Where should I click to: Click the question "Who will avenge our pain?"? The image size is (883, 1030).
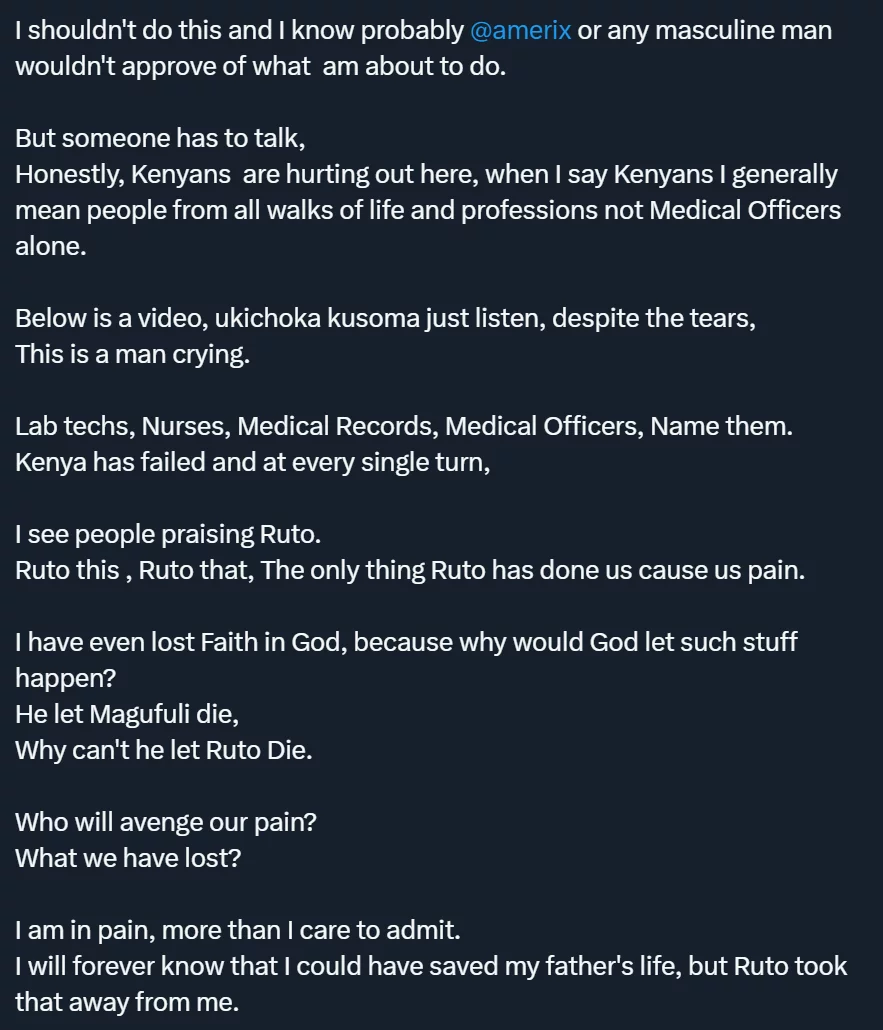click(x=166, y=822)
